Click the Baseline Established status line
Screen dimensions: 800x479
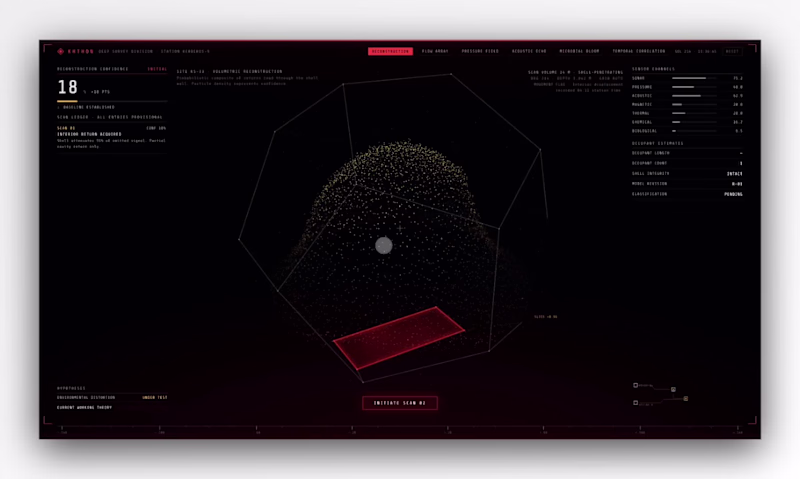(87, 108)
